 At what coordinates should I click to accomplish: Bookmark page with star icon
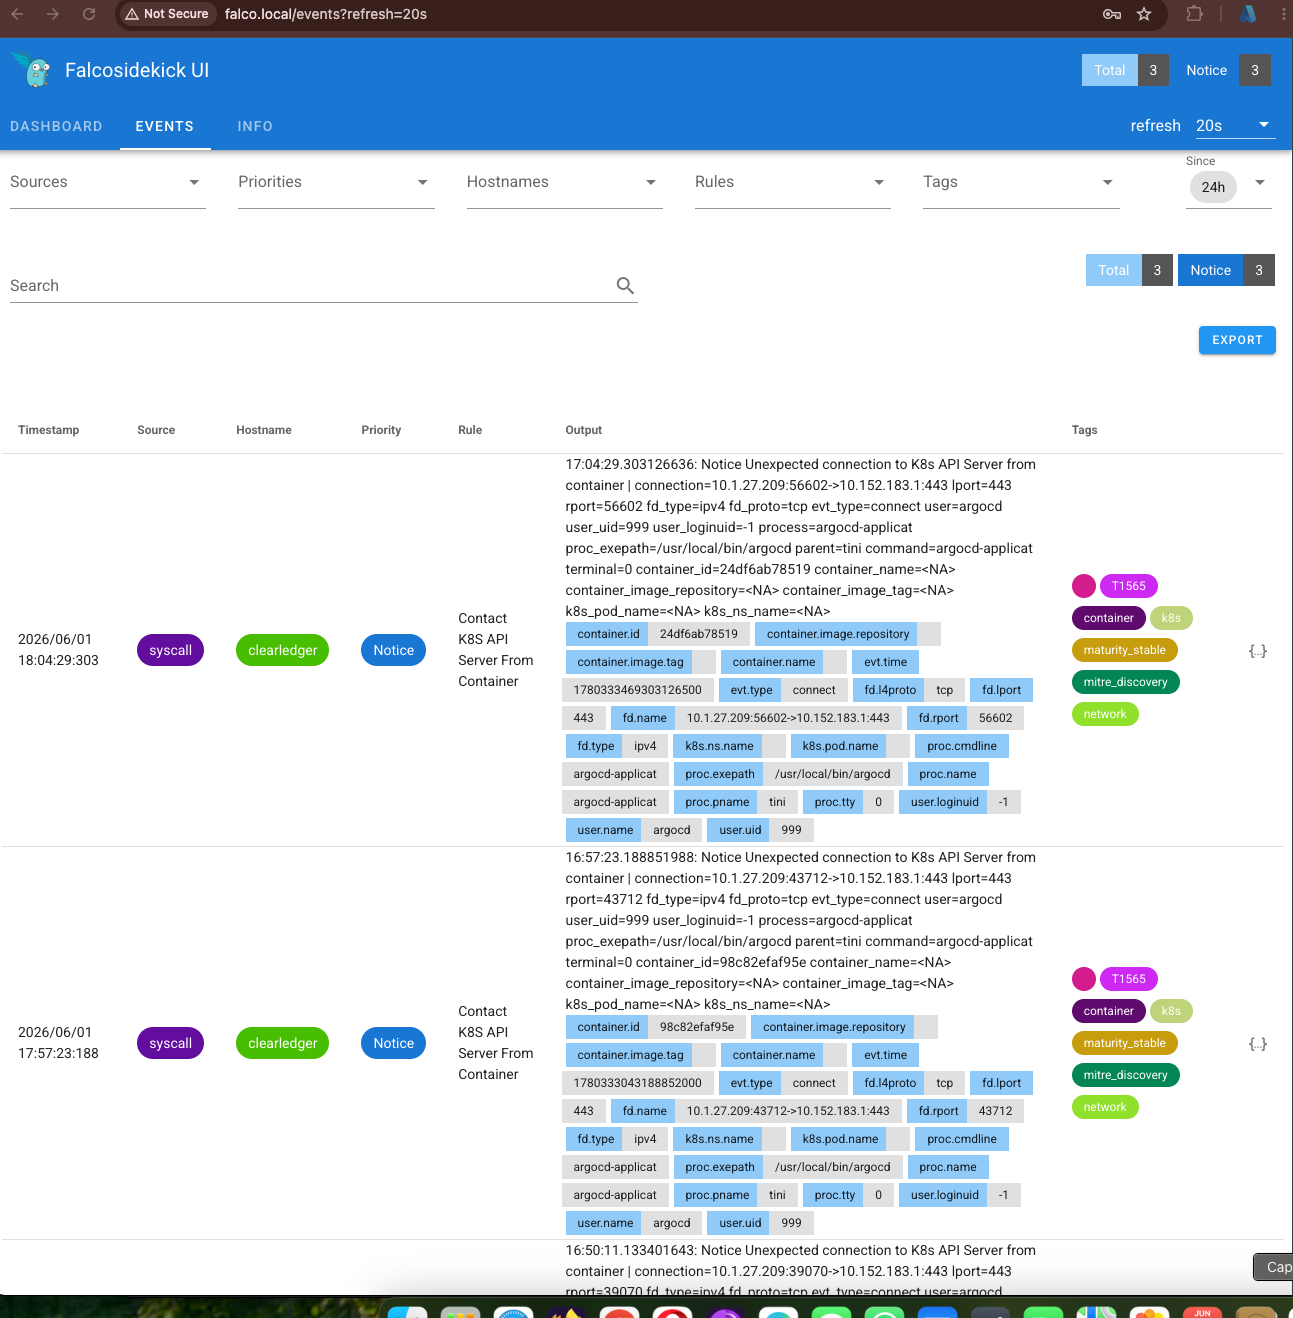(x=1144, y=14)
